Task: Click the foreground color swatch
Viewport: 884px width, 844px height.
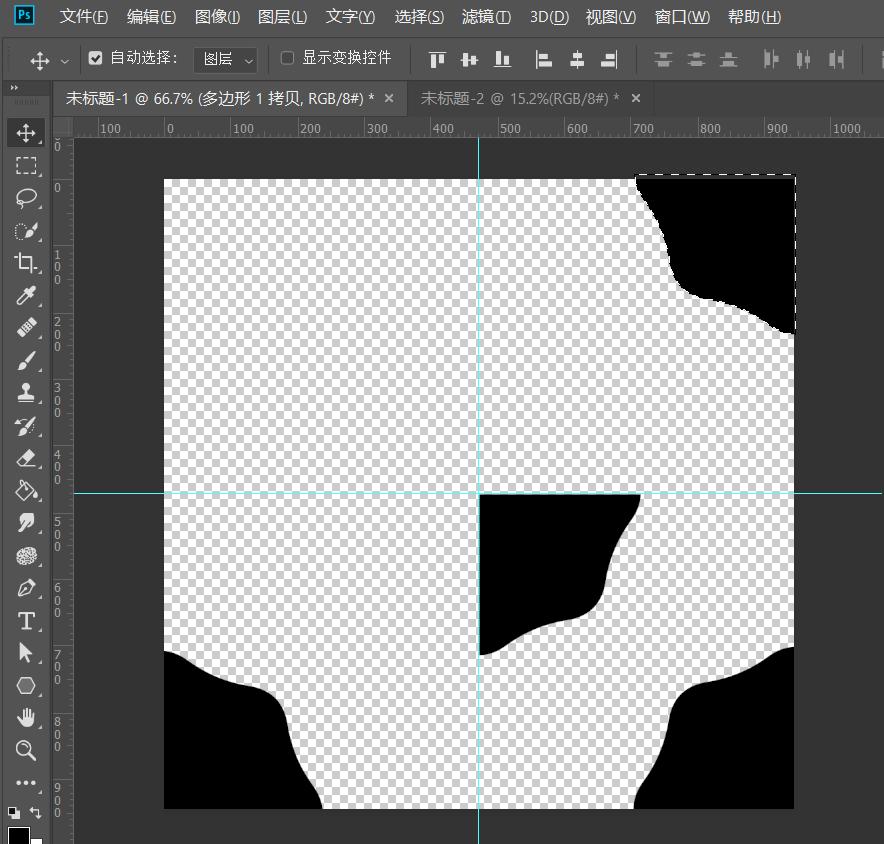Action: click(x=18, y=835)
